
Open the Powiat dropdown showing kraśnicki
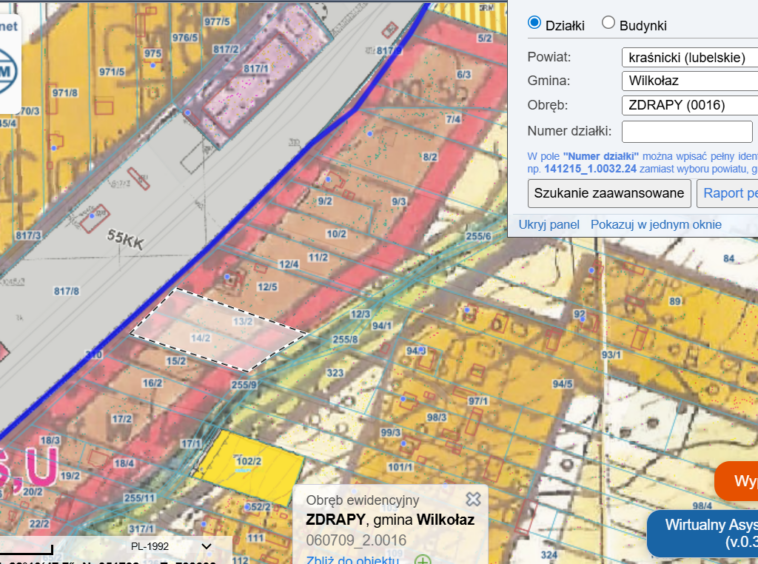(689, 58)
